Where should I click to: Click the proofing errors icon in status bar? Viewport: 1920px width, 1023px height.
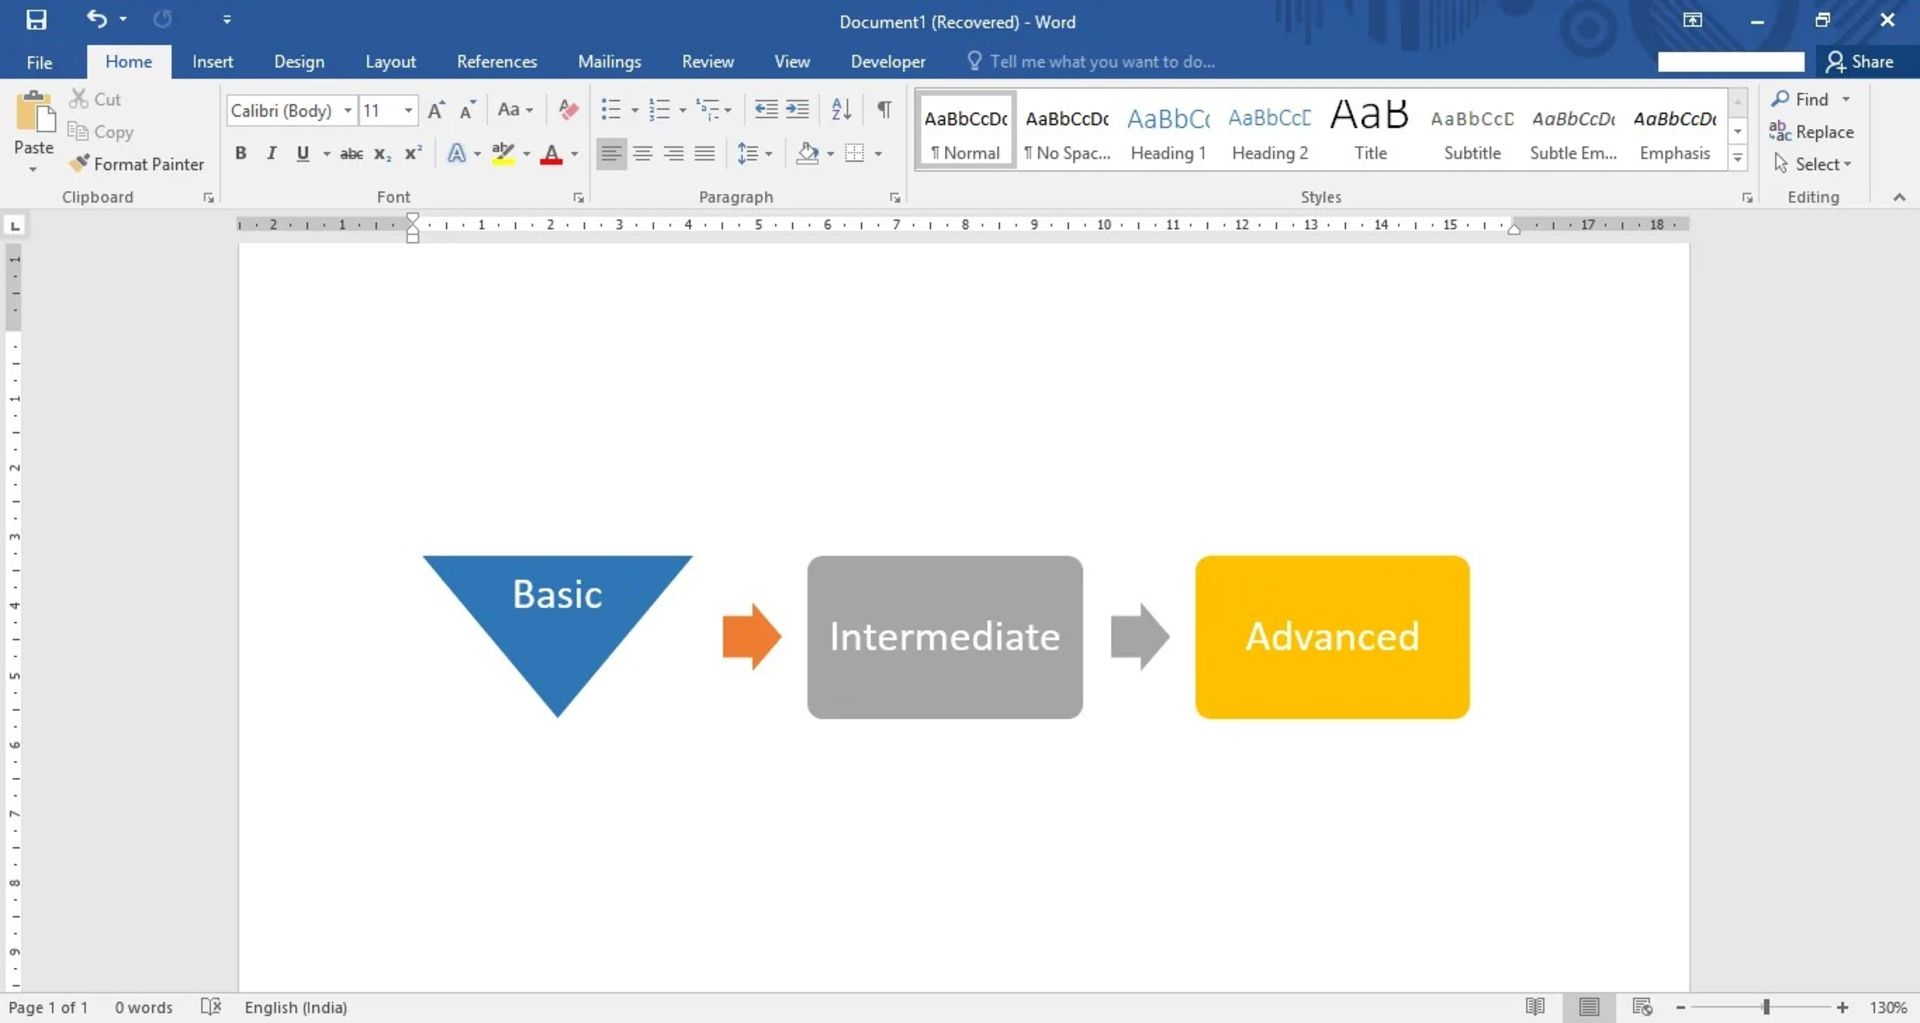point(210,1007)
